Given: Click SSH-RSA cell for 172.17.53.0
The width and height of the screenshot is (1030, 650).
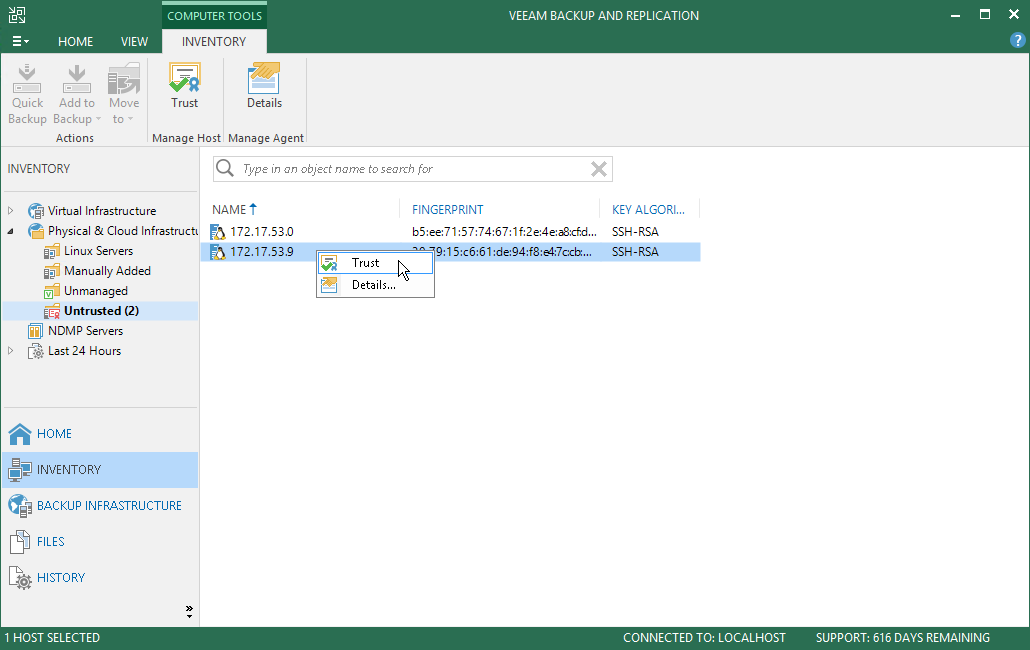Looking at the screenshot, I should (635, 232).
